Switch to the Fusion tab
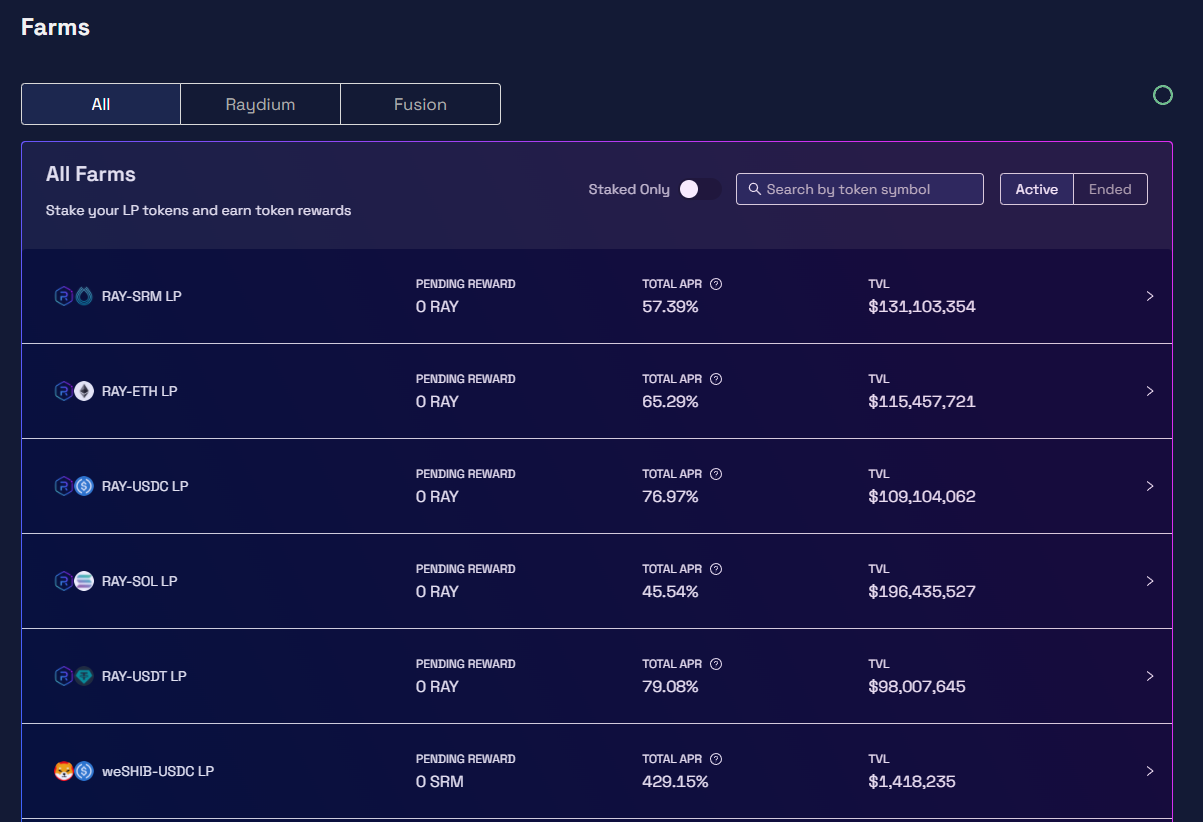The height and width of the screenshot is (822, 1203). (420, 104)
